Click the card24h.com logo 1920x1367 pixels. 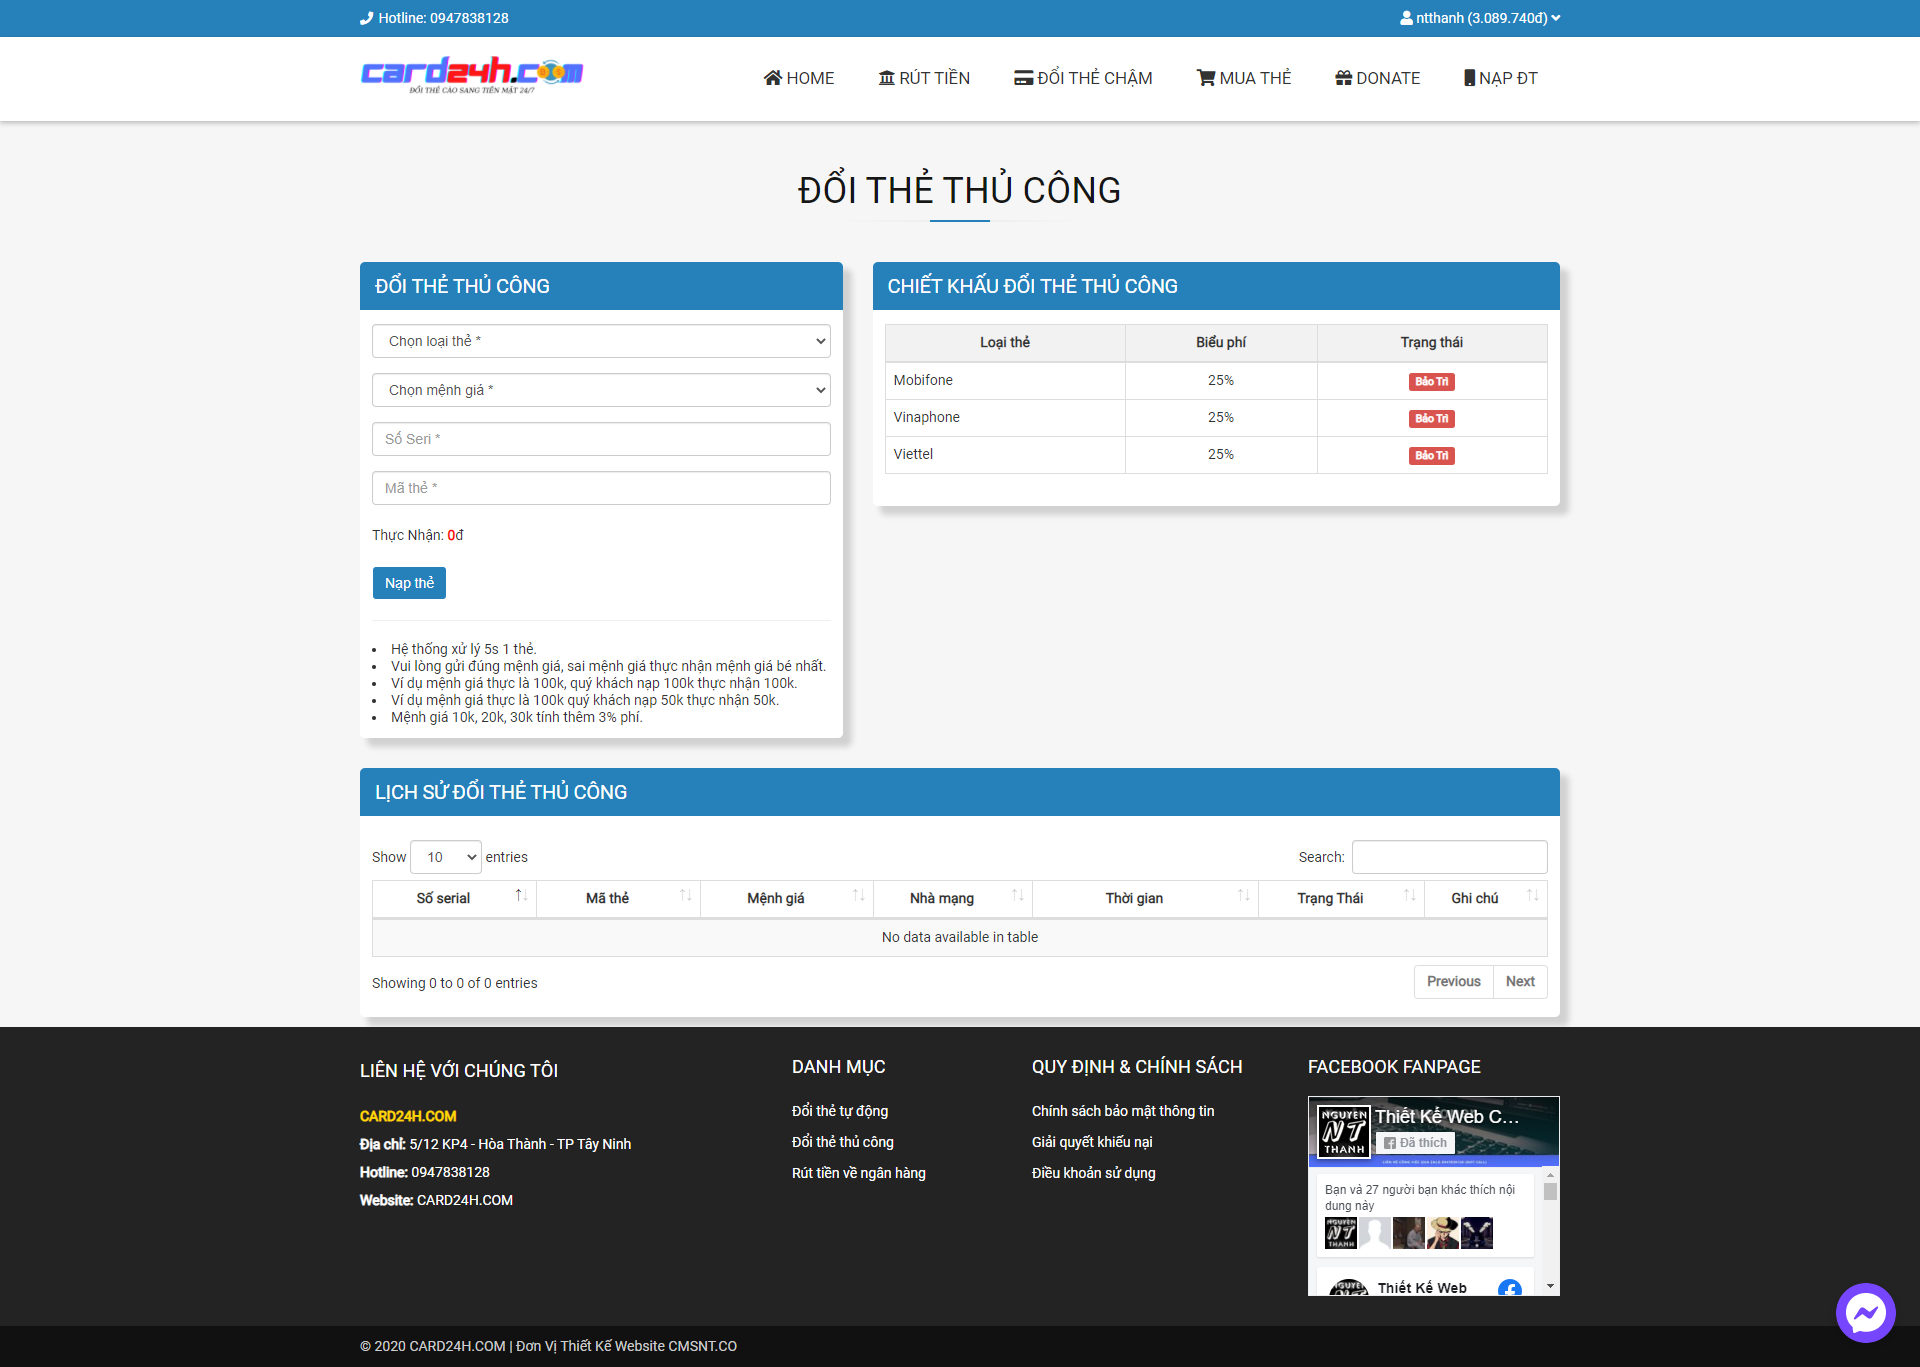pyautogui.click(x=472, y=75)
